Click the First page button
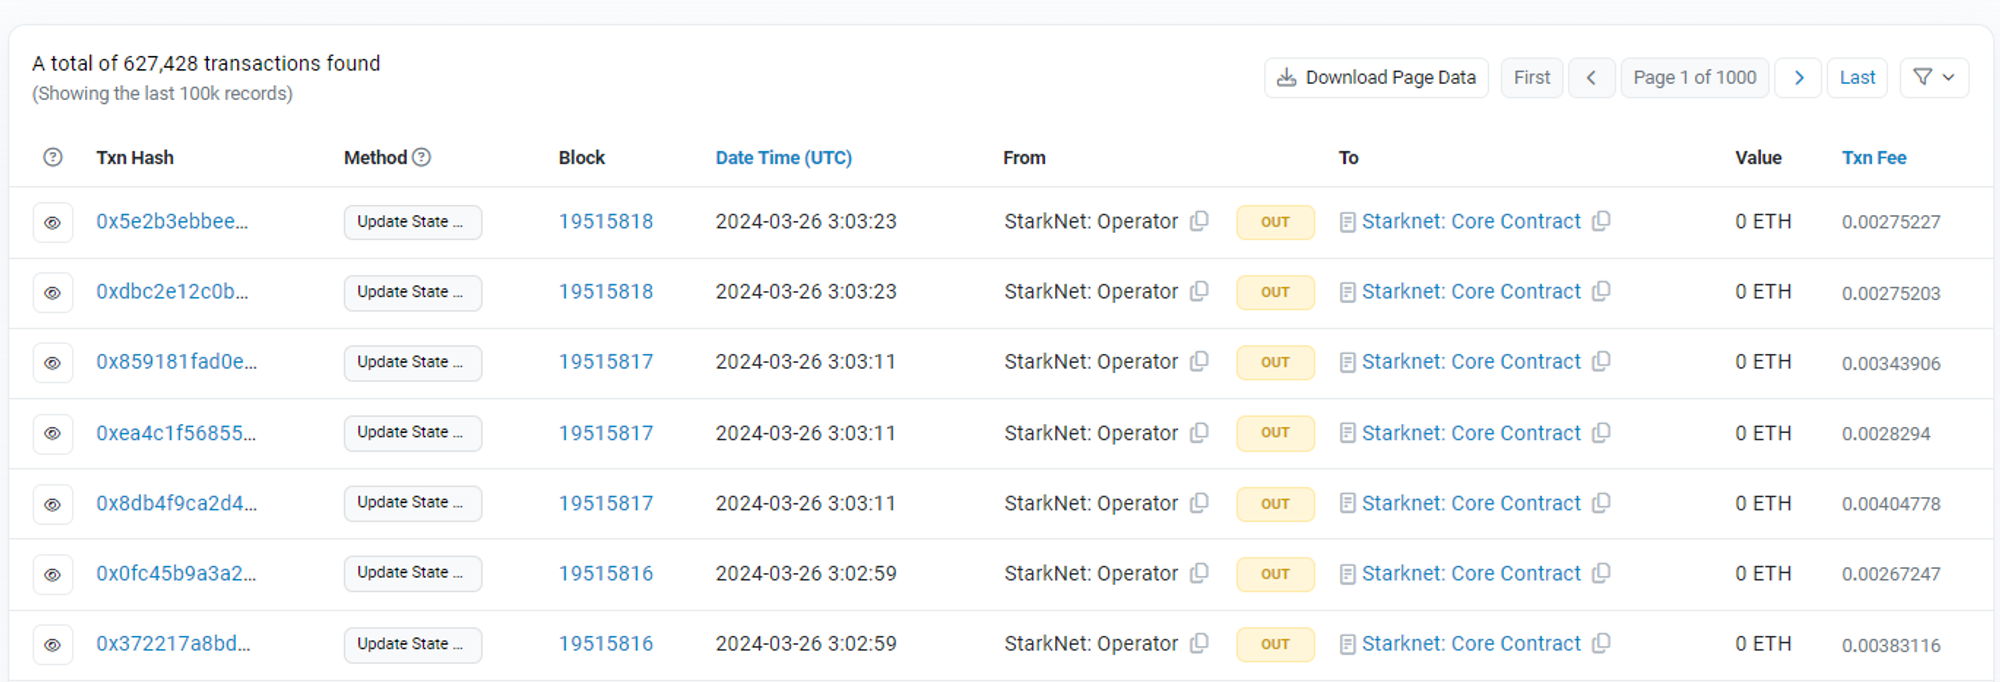This screenshot has height=682, width=2000. 1531,77
